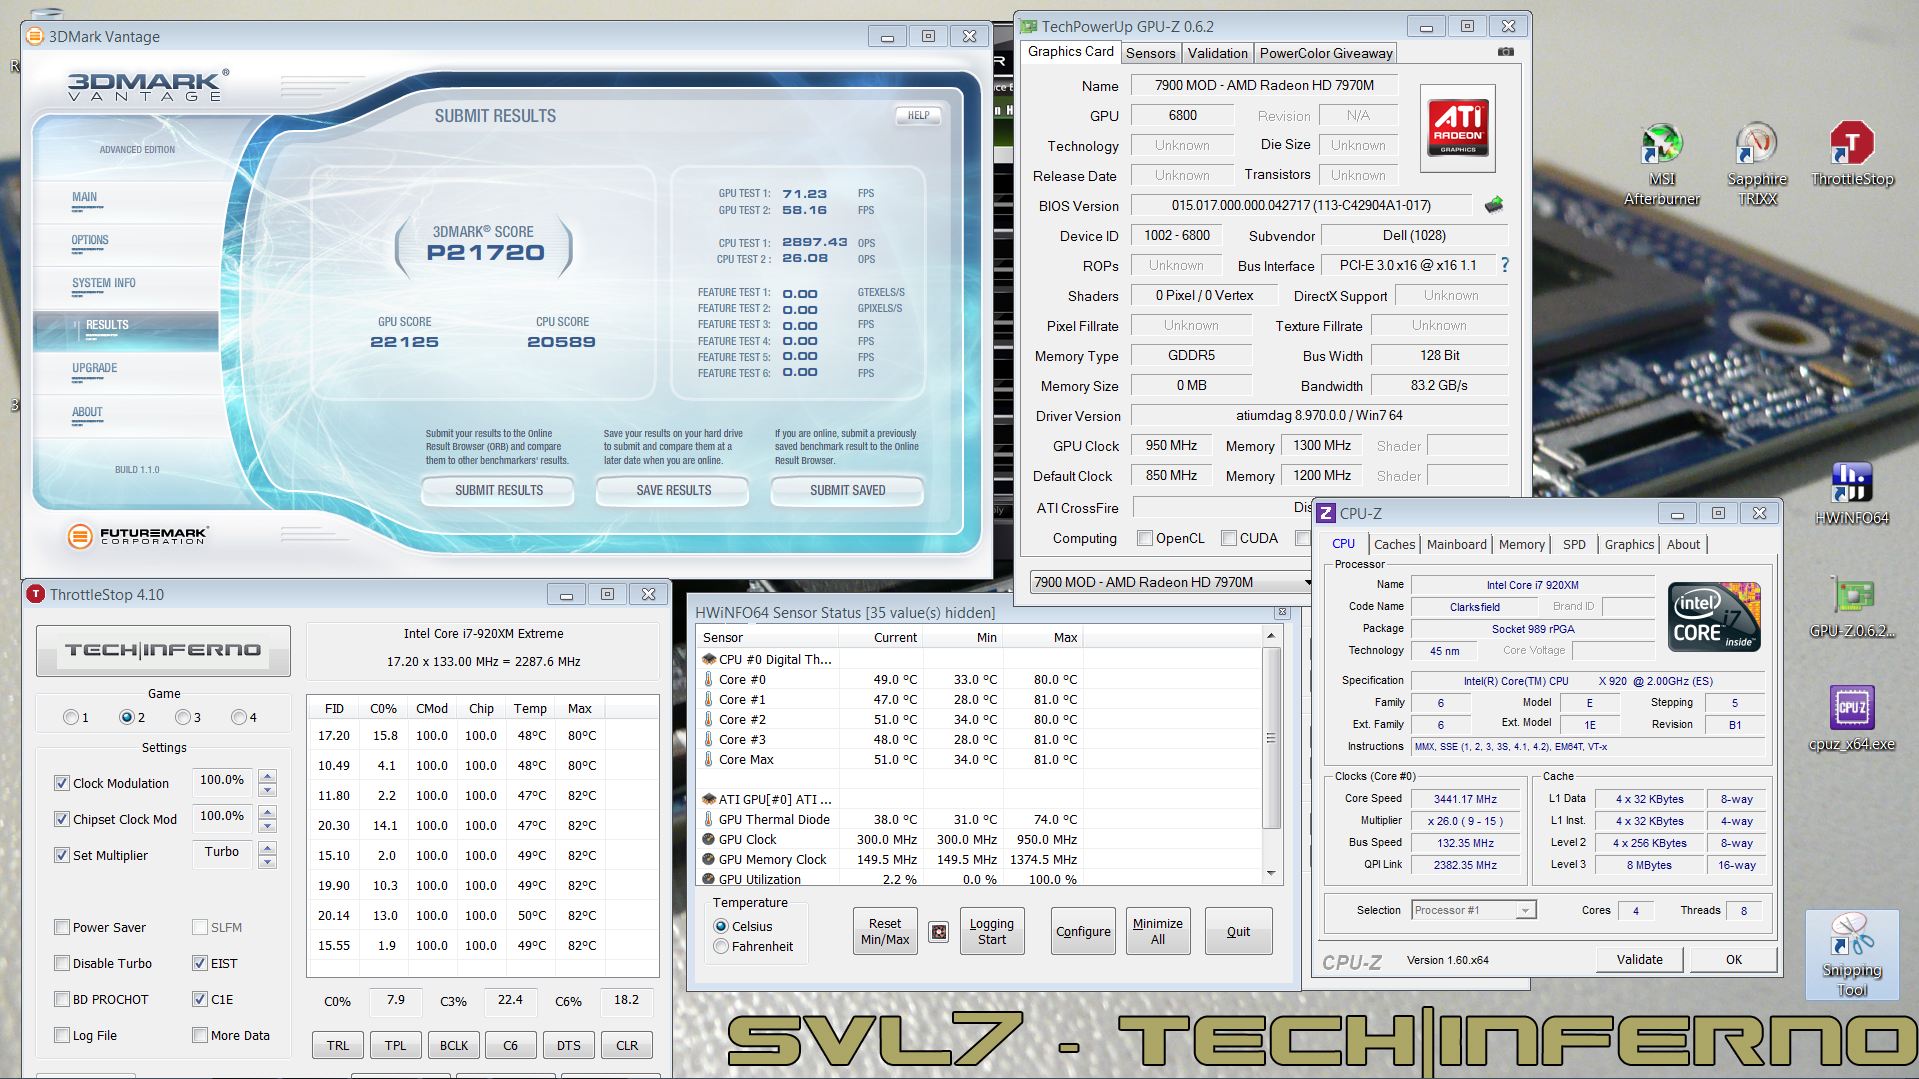Screen dimensions: 1919x1079
Task: Click BIOS save chip icon in GPU-Z
Action: pos(1494,205)
